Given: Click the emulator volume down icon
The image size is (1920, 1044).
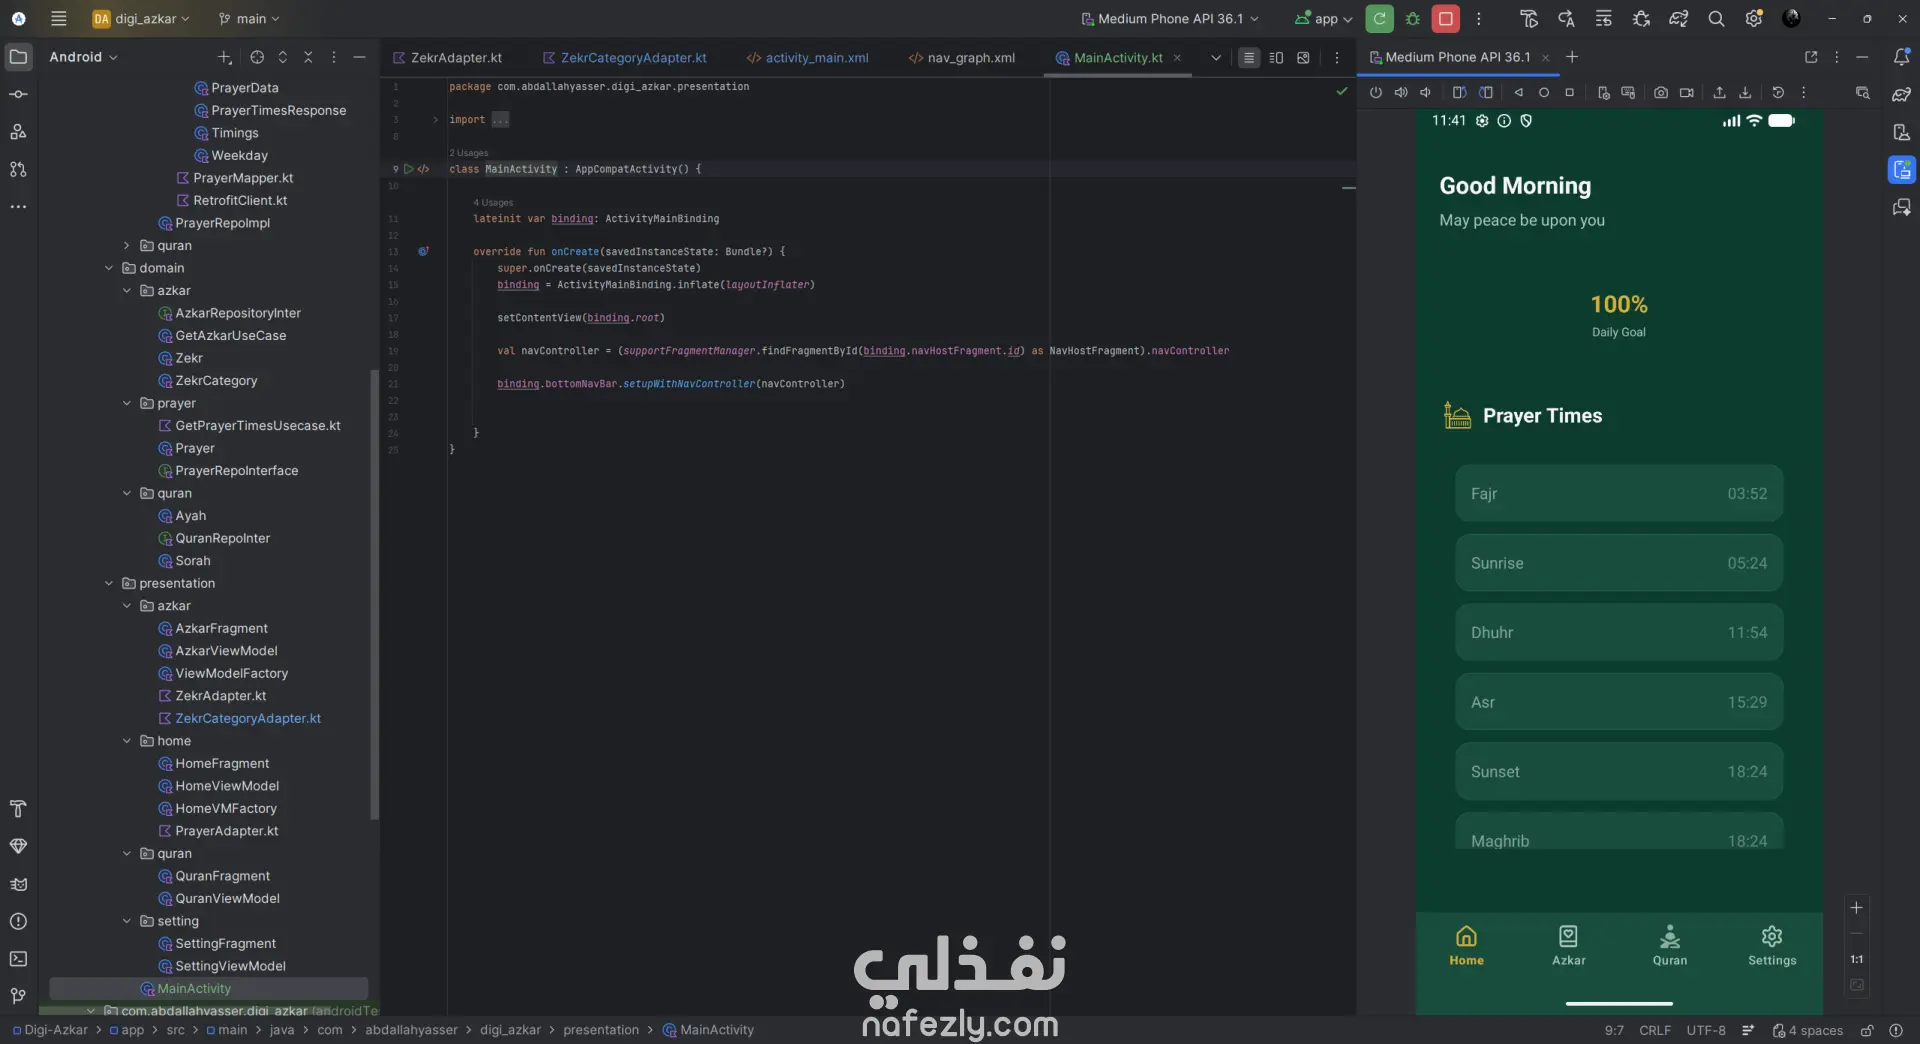Looking at the screenshot, I should pyautogui.click(x=1426, y=93).
